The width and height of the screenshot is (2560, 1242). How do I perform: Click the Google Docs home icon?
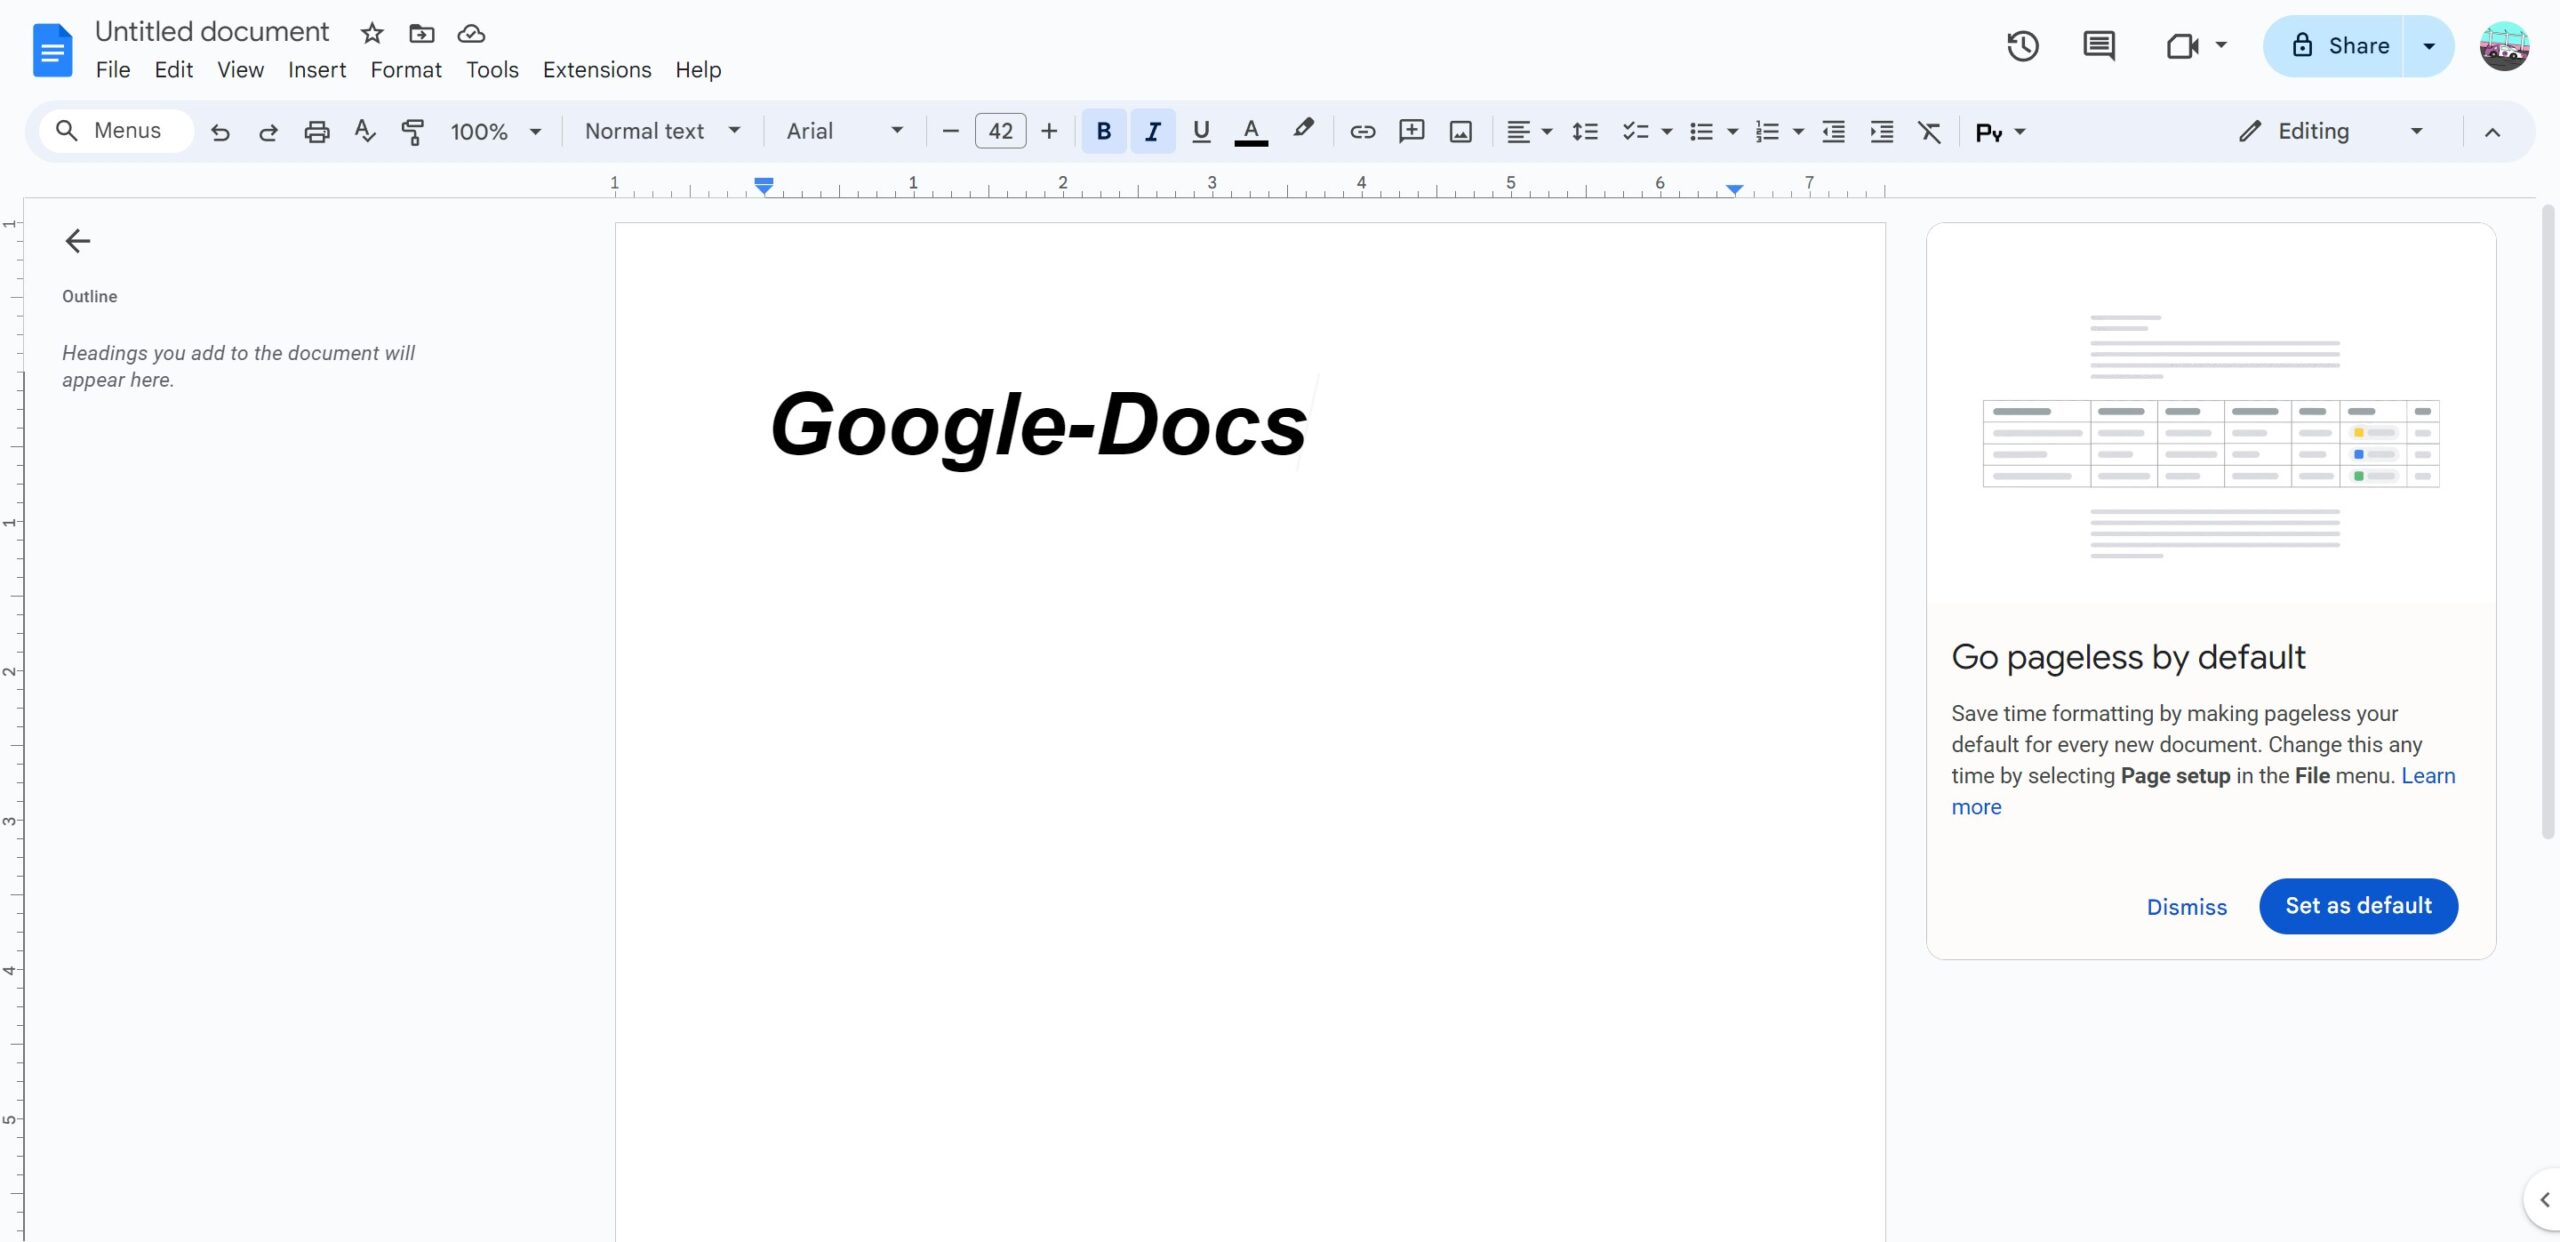coord(52,49)
